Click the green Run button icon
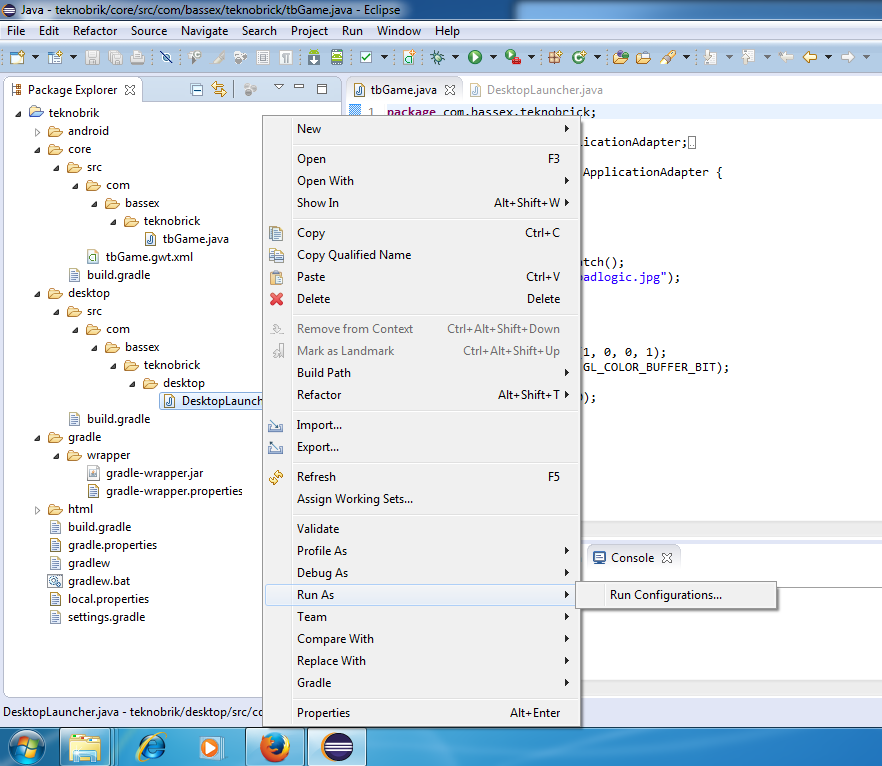This screenshot has height=766, width=882. point(475,57)
